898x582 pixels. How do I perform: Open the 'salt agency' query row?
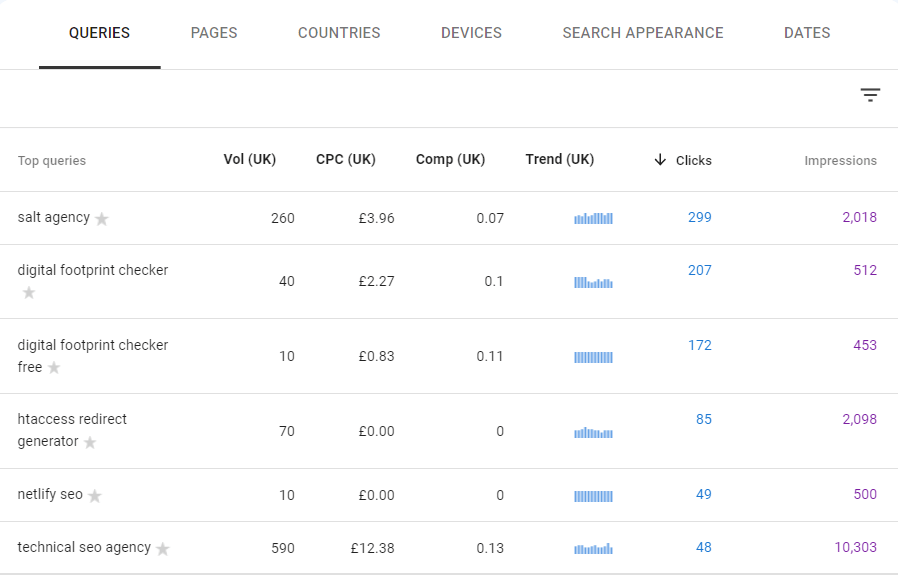pyautogui.click(x=449, y=218)
